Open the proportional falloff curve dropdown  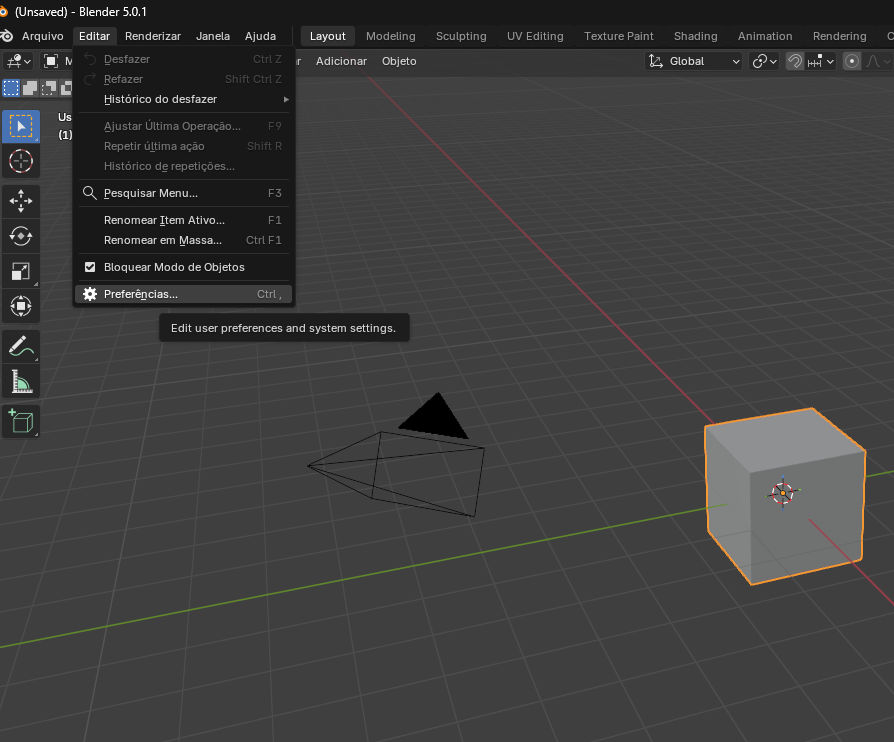(x=877, y=61)
